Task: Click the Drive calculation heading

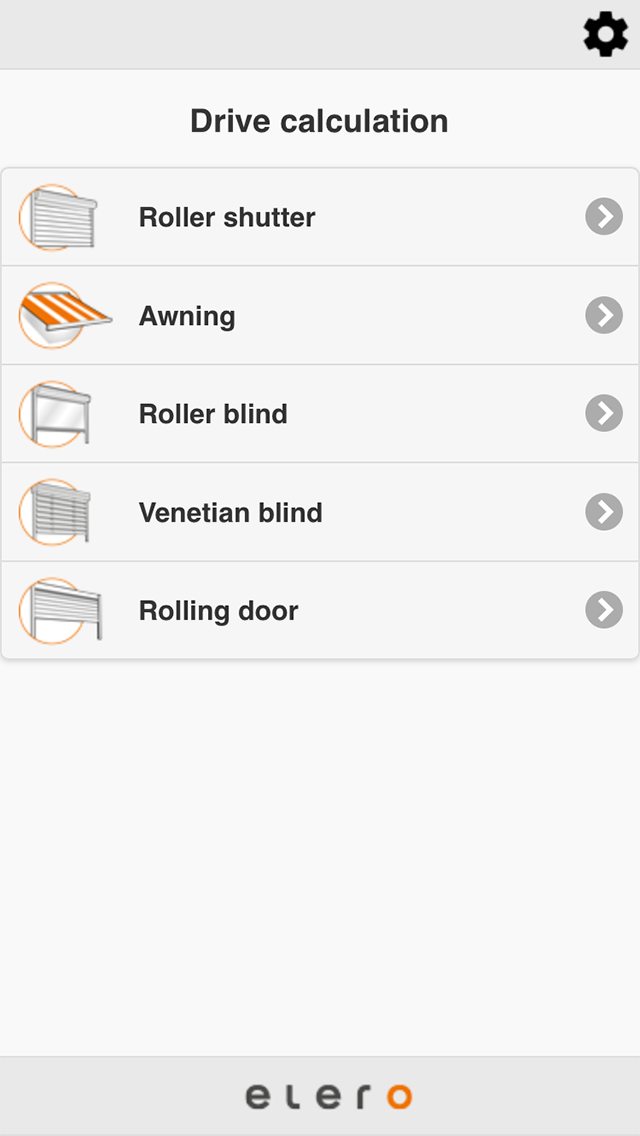Action: [x=320, y=121]
